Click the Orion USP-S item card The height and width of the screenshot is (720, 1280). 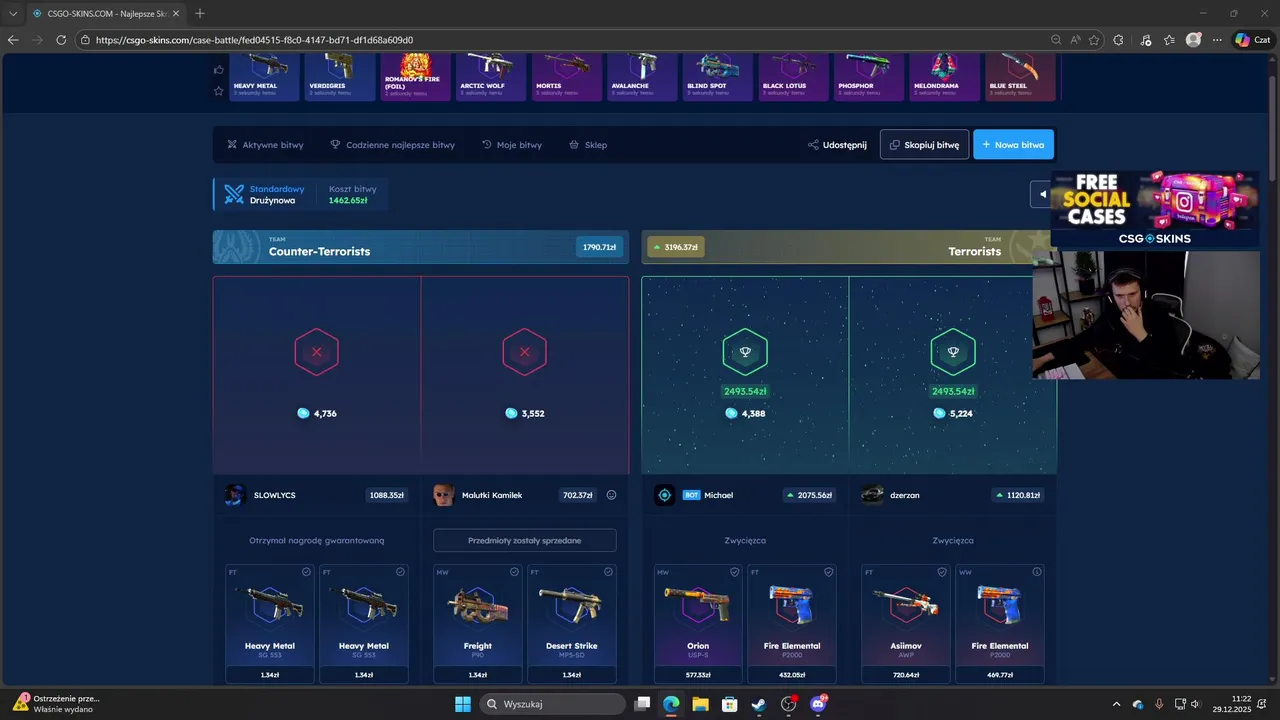click(x=698, y=624)
